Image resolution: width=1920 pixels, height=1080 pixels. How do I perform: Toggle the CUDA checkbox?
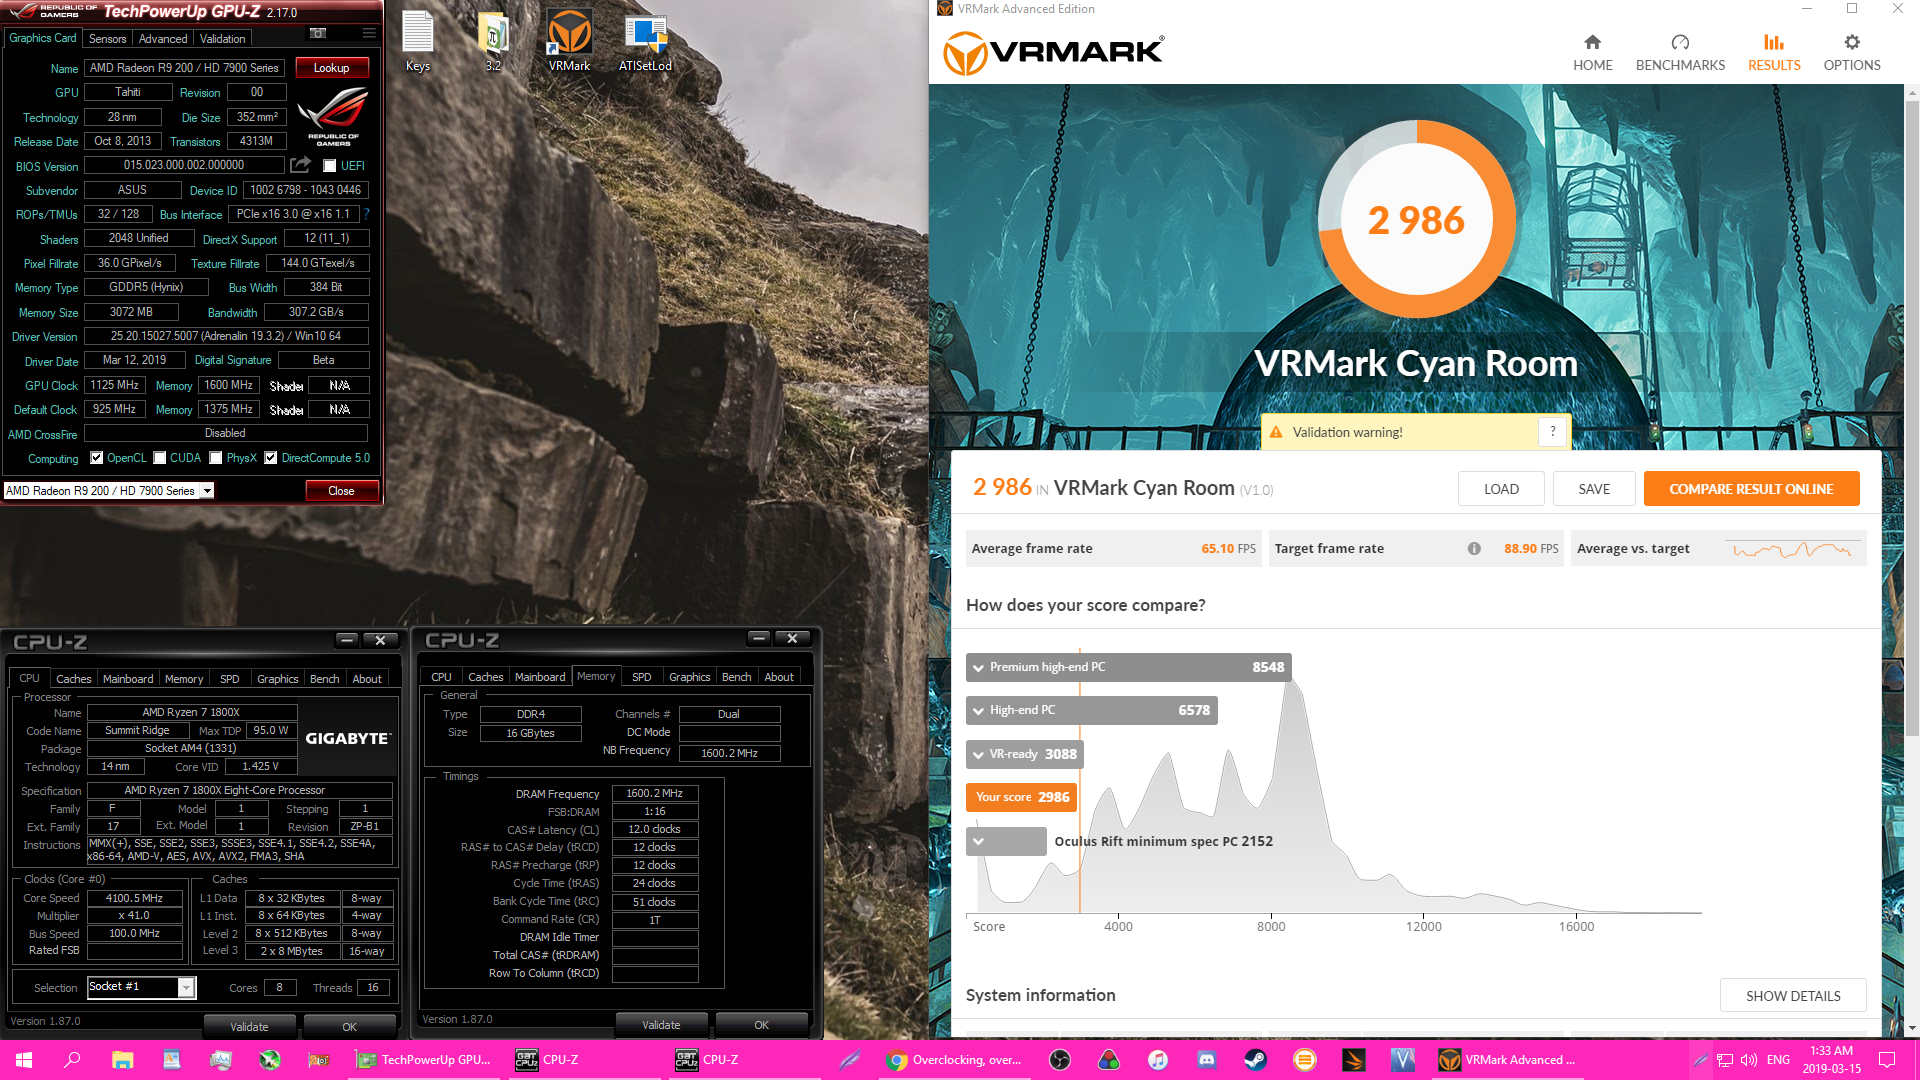pyautogui.click(x=160, y=458)
